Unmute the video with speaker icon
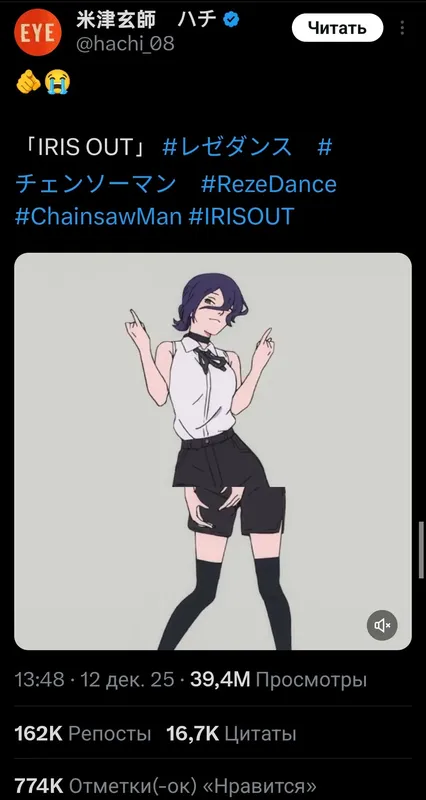 pos(382,625)
